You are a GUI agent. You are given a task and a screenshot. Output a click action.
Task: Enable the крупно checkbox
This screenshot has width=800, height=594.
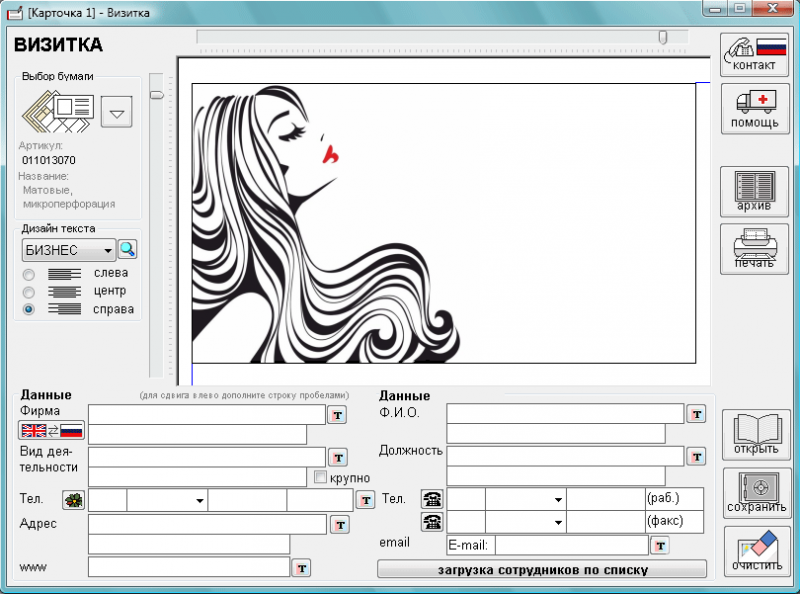coord(320,477)
